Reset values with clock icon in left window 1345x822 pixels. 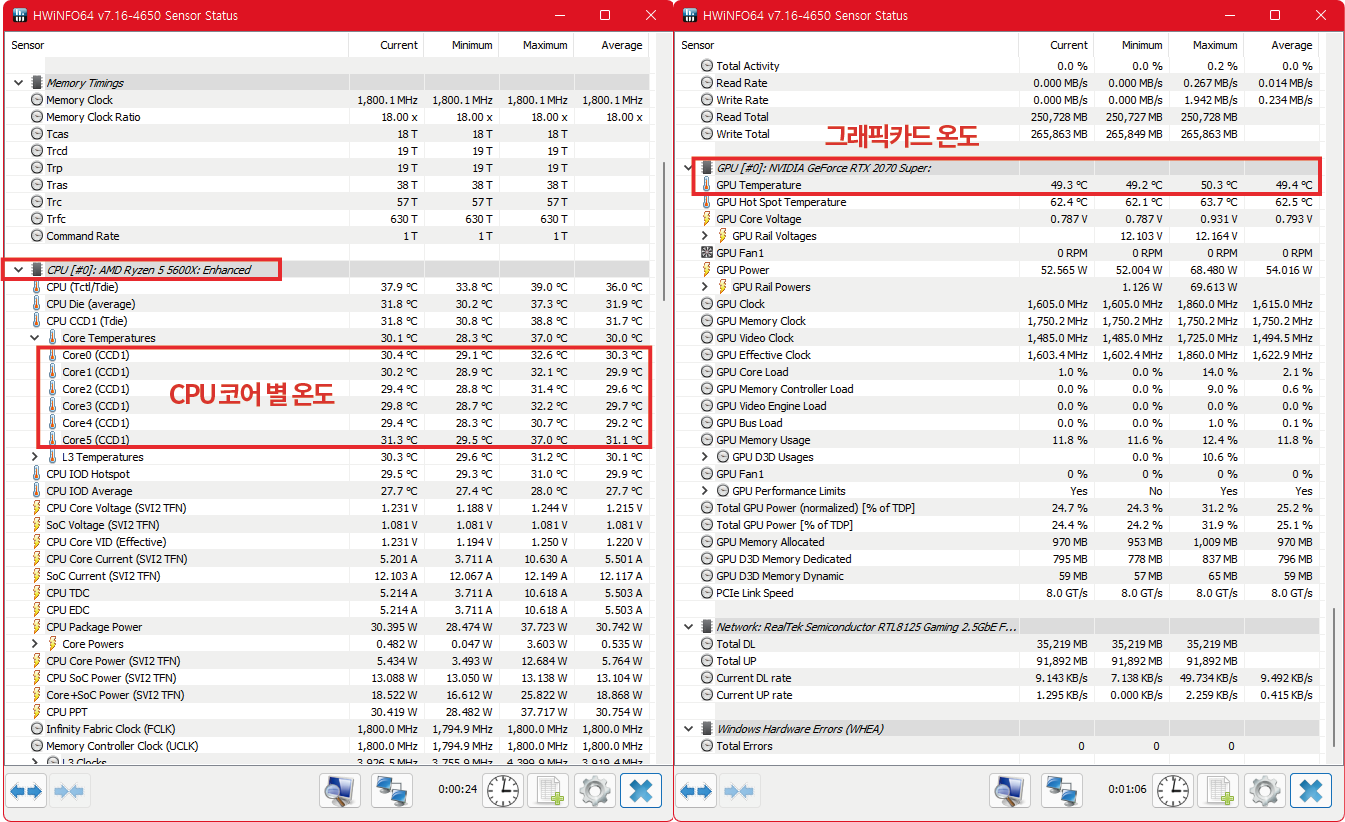click(x=503, y=791)
